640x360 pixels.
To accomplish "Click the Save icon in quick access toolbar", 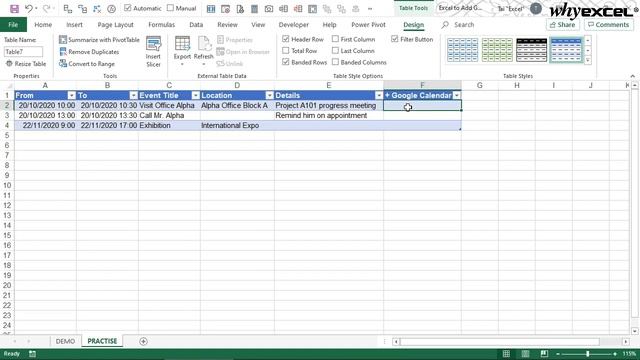I will click(14, 9).
